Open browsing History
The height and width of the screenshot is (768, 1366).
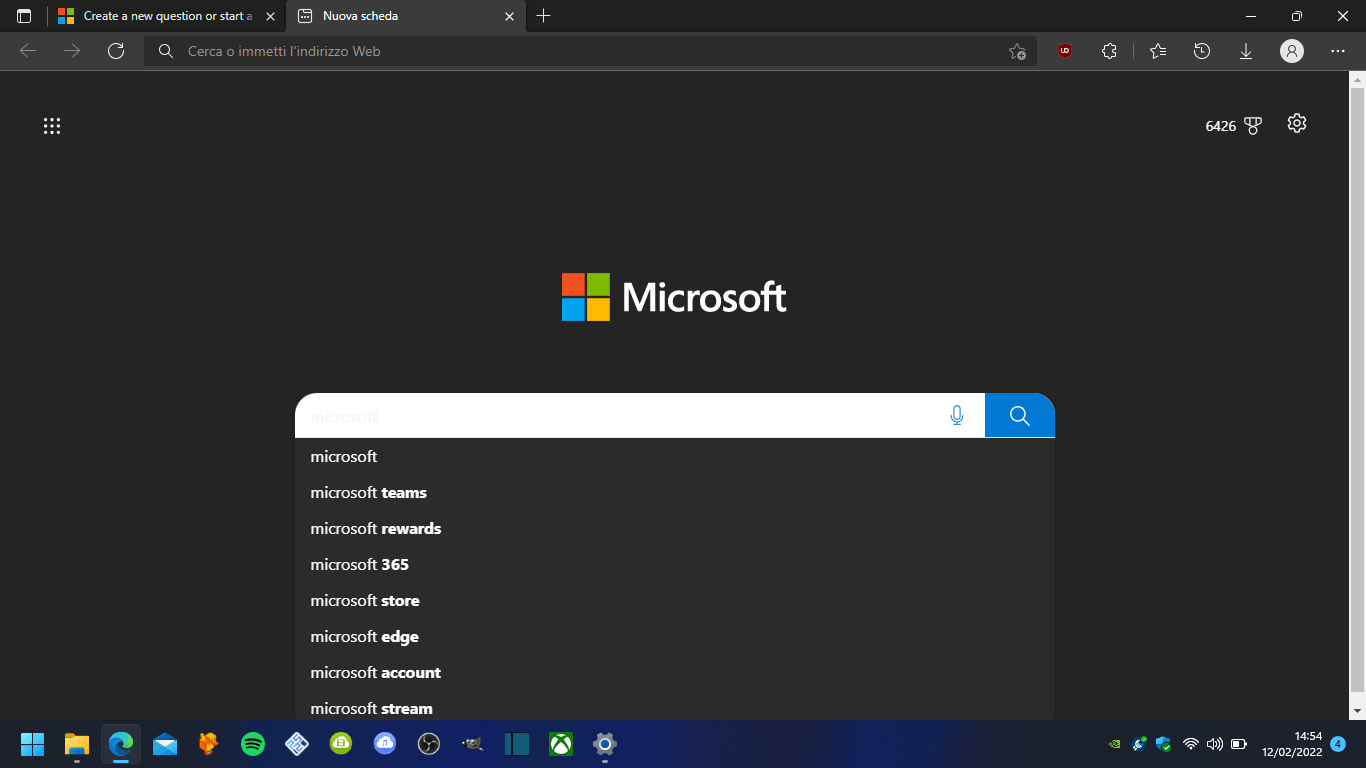tap(1202, 51)
